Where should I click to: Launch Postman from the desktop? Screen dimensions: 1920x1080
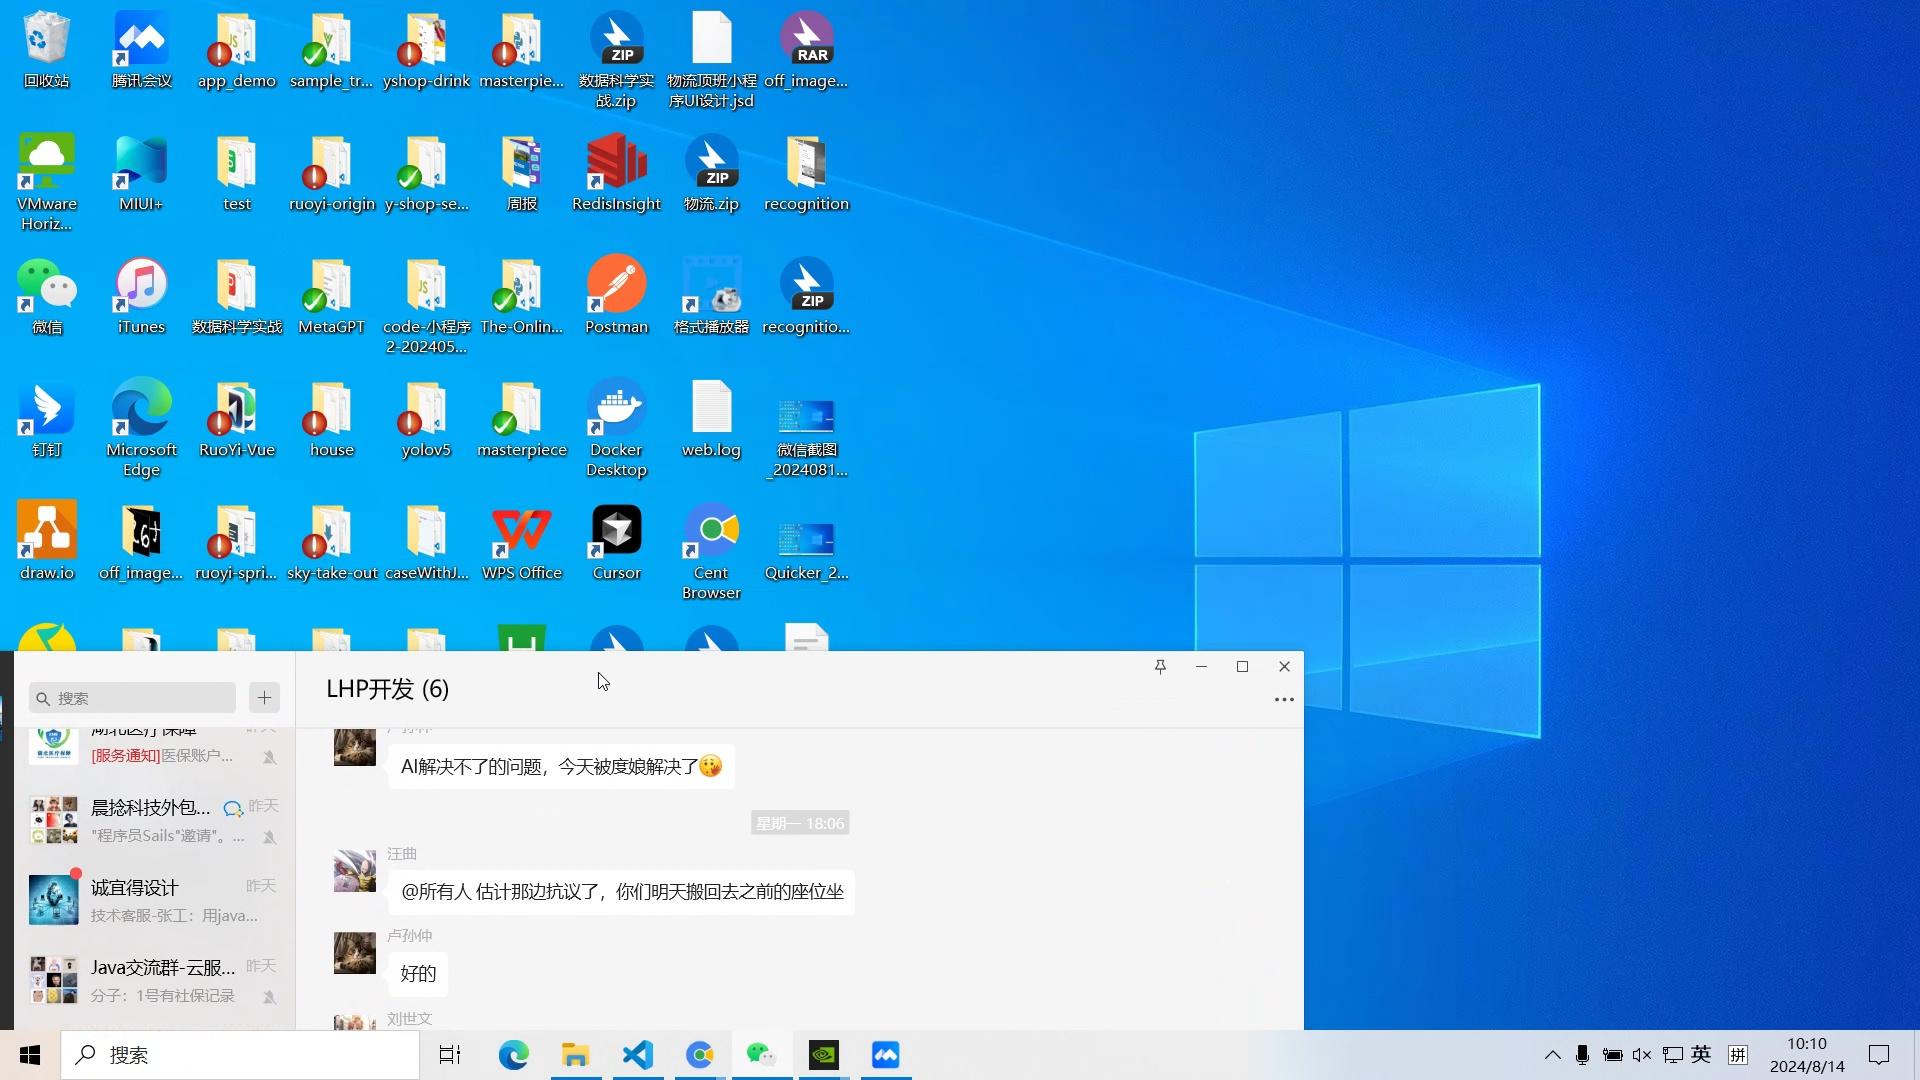(x=616, y=296)
